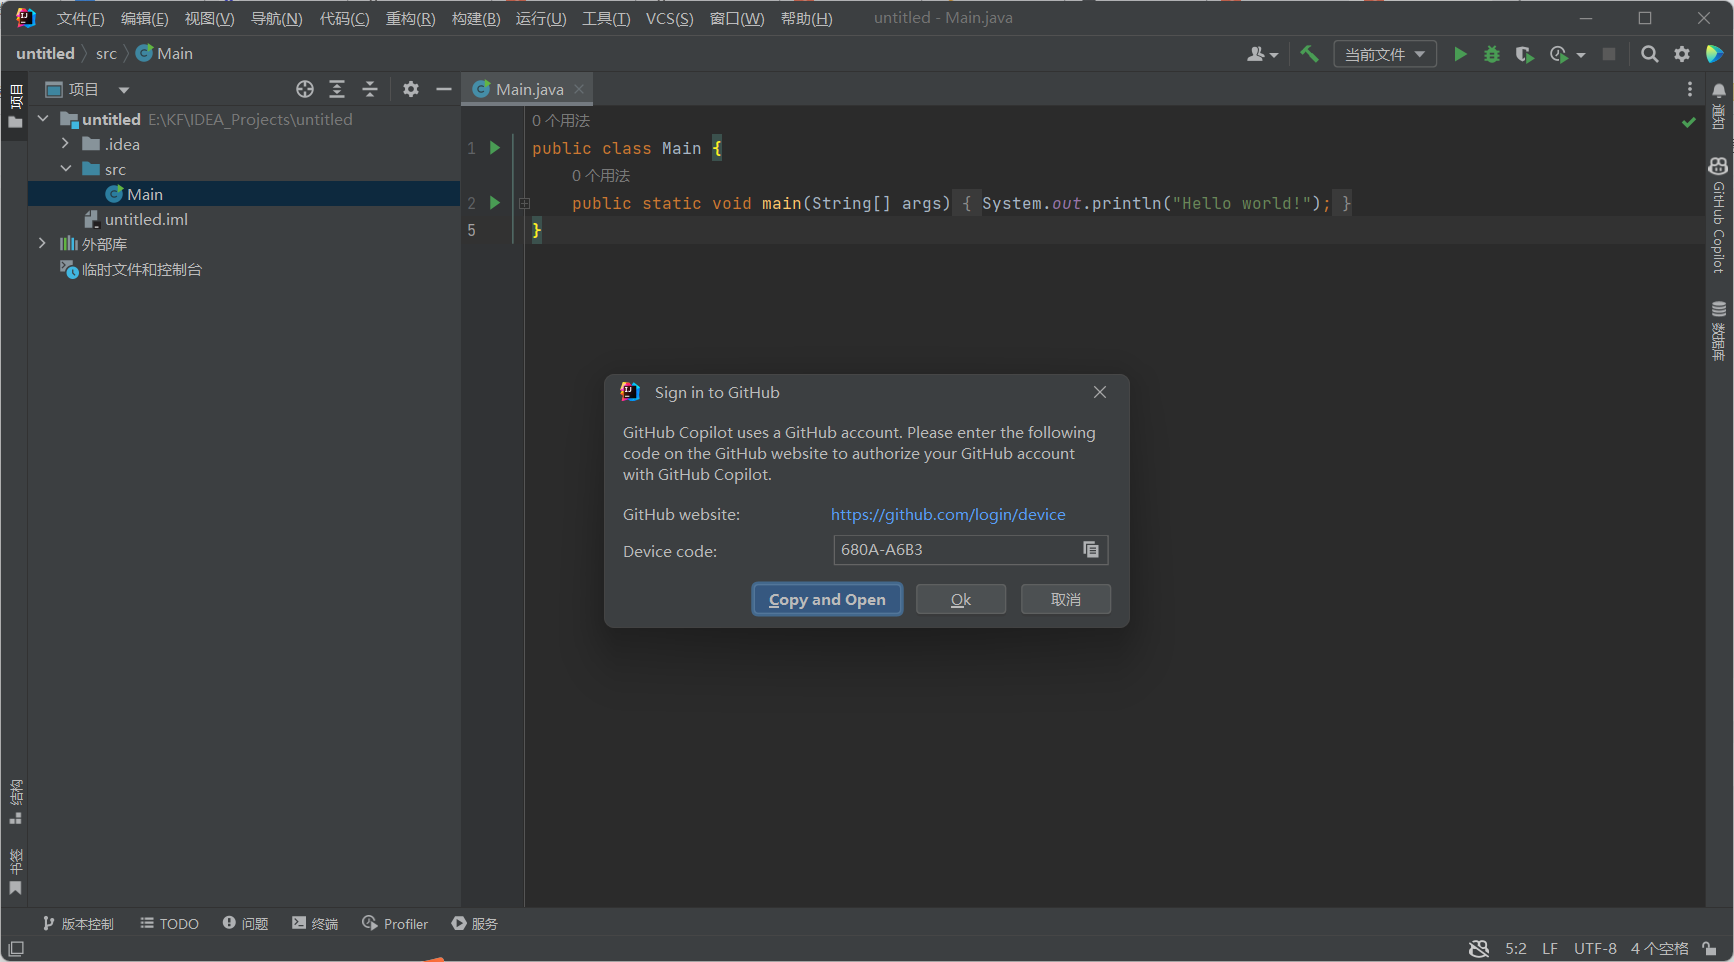Image resolution: width=1734 pixels, height=962 pixels.
Task: Open 问题 problems tool window
Action: coord(245,923)
